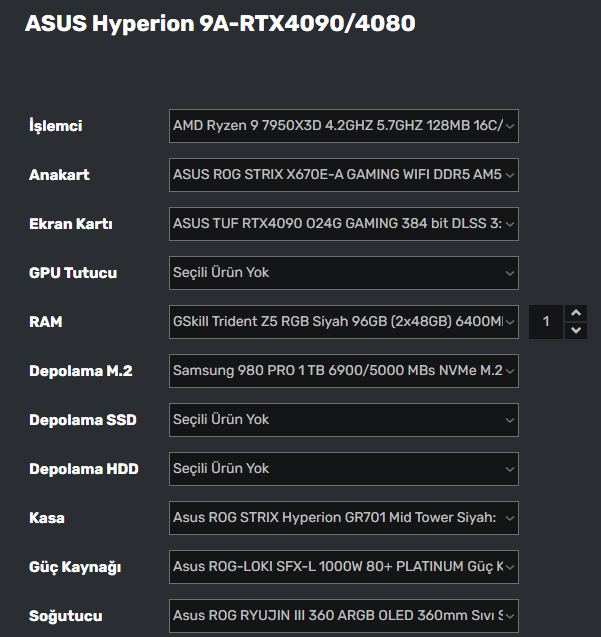
Task: Expand the Güç Kaynağı power supply dropdown
Action: coord(343,567)
